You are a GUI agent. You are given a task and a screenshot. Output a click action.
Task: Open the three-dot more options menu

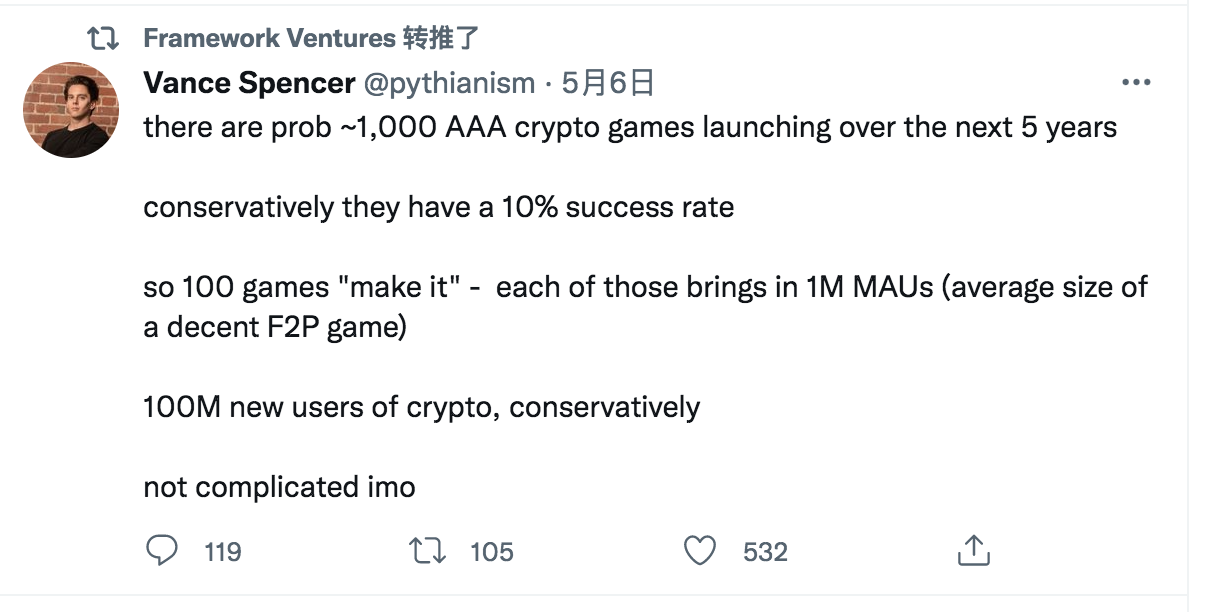pos(1136,83)
